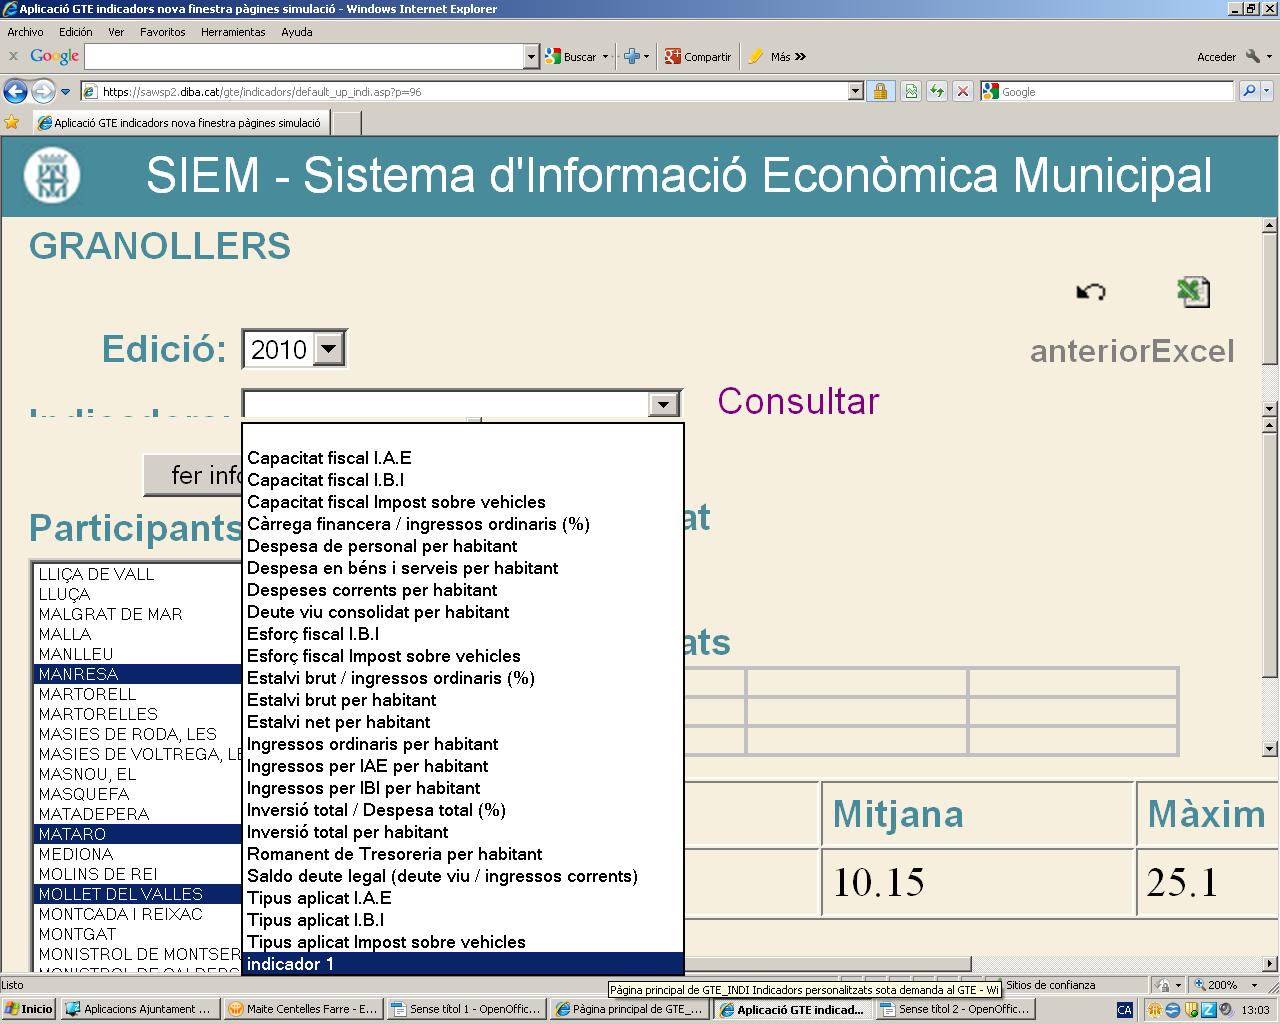
Task: Open the Herramientas menu
Action: click(x=233, y=32)
